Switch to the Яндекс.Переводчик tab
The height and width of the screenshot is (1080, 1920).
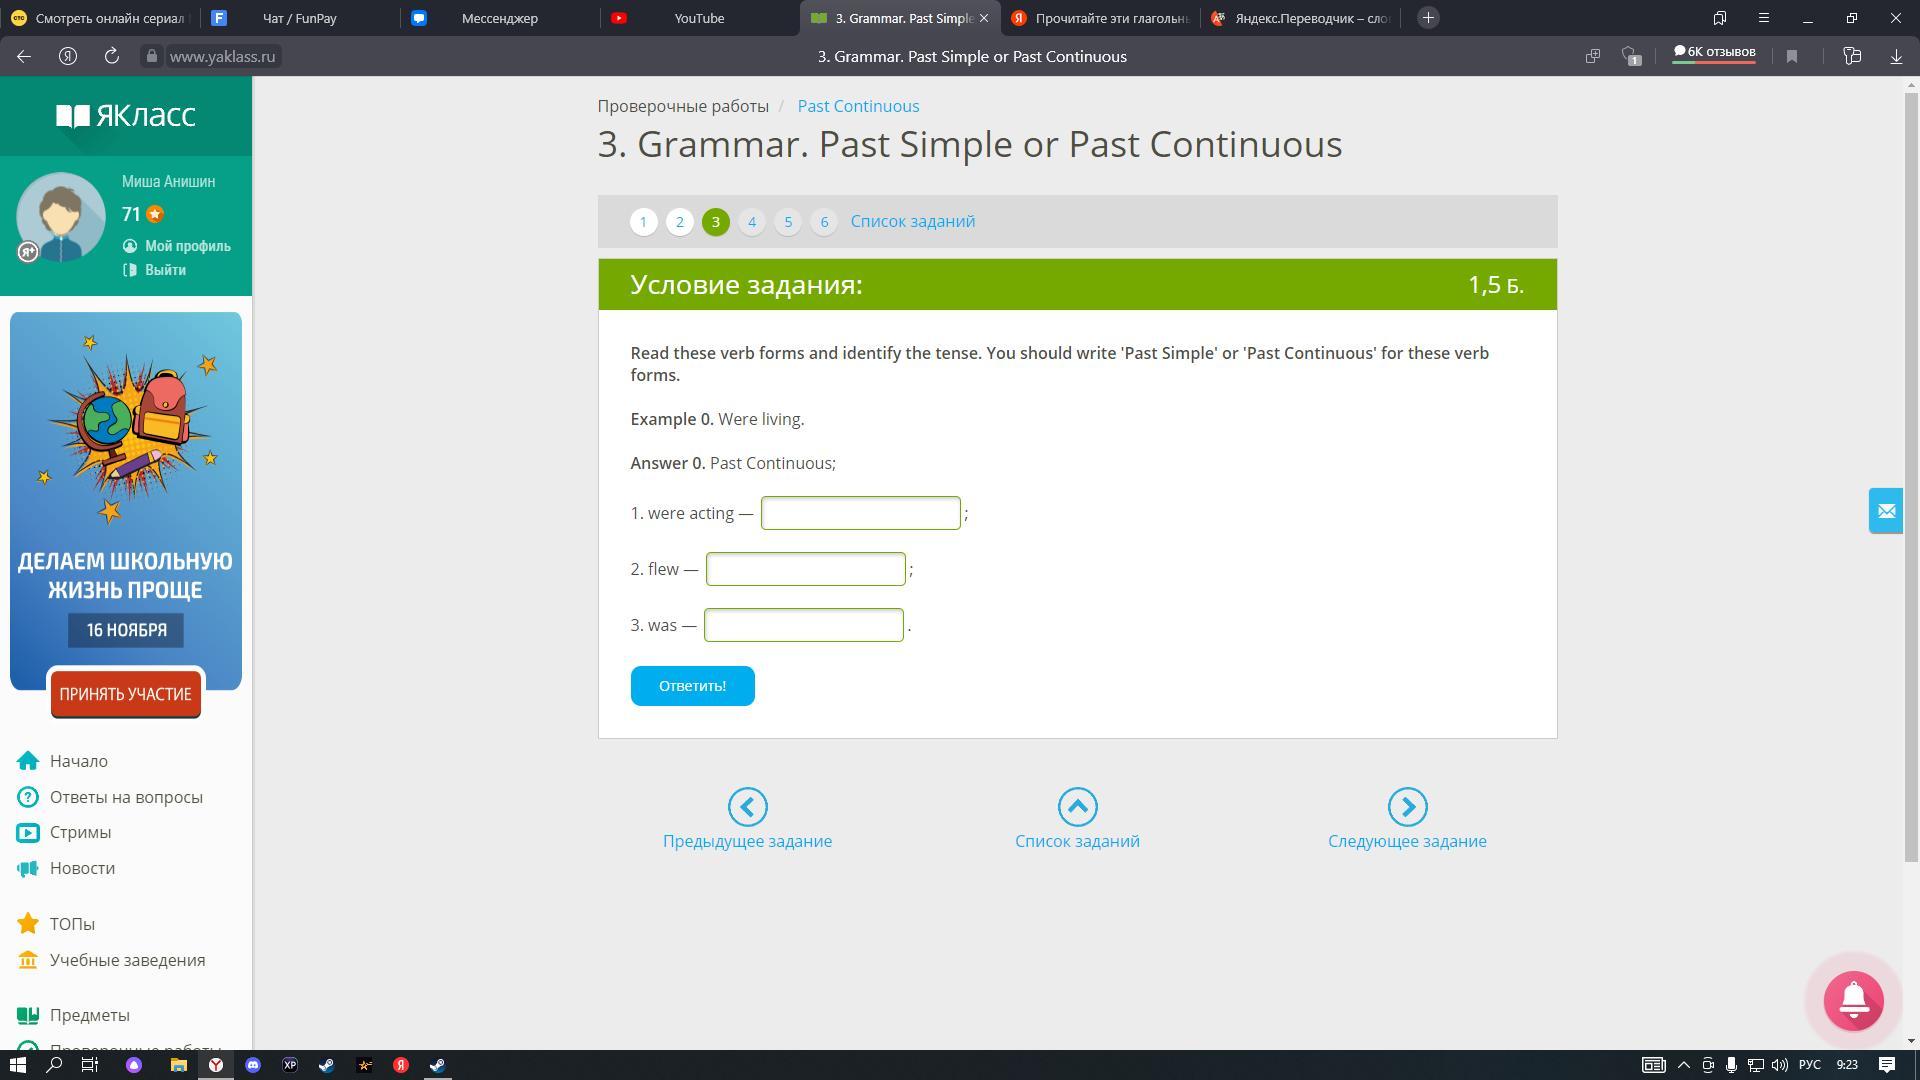pos(1310,18)
